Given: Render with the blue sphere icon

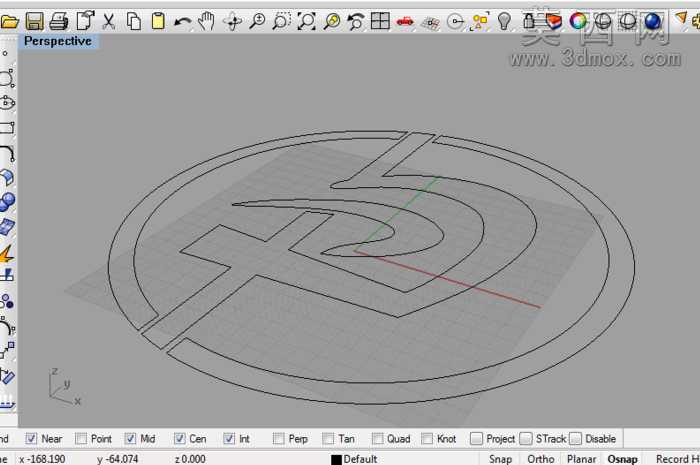Looking at the screenshot, I should click(x=653, y=21).
